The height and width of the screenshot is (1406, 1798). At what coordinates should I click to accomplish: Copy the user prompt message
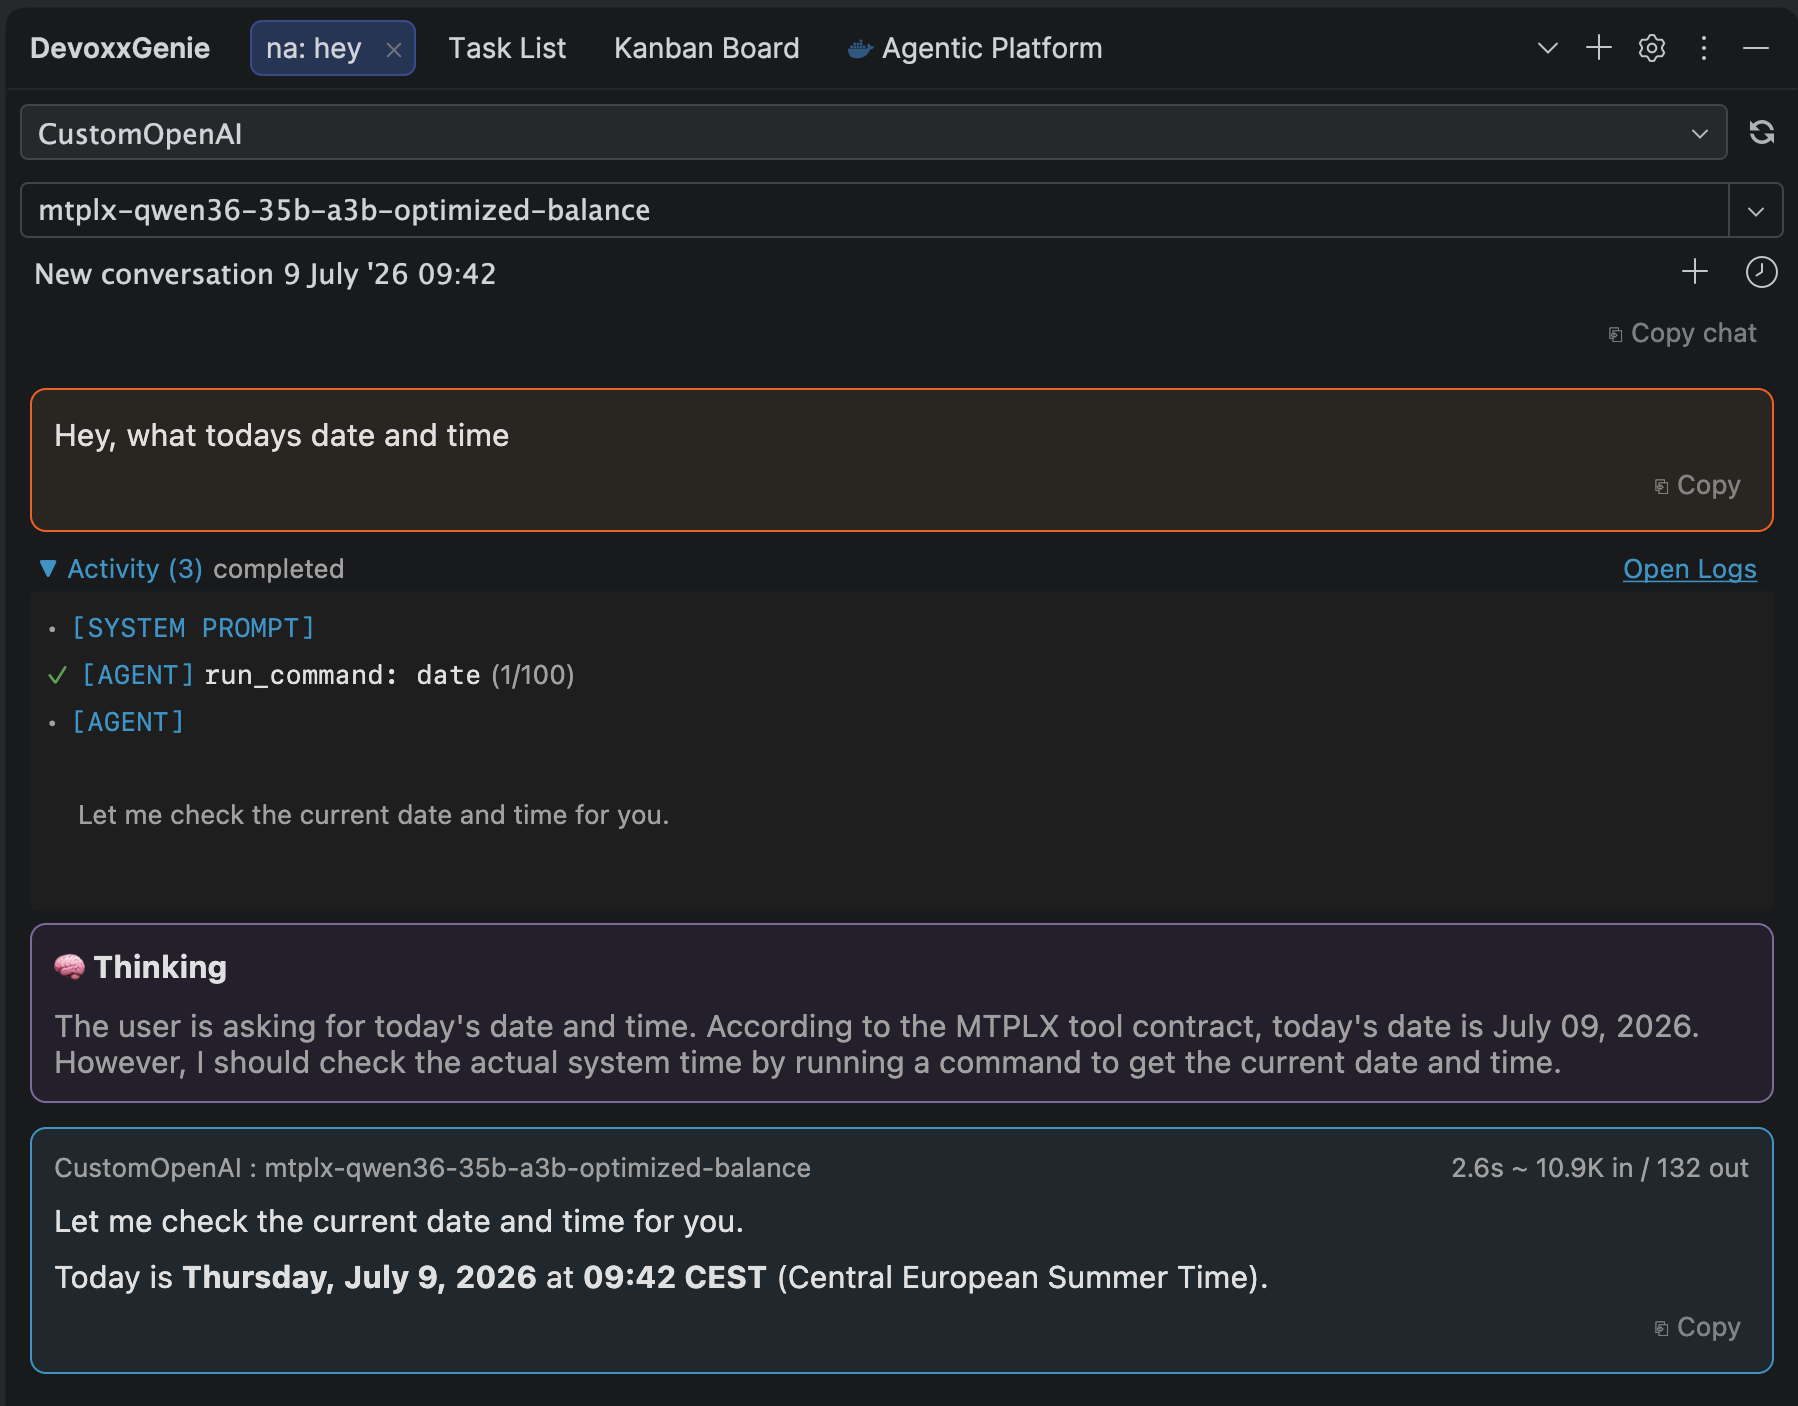coord(1697,485)
